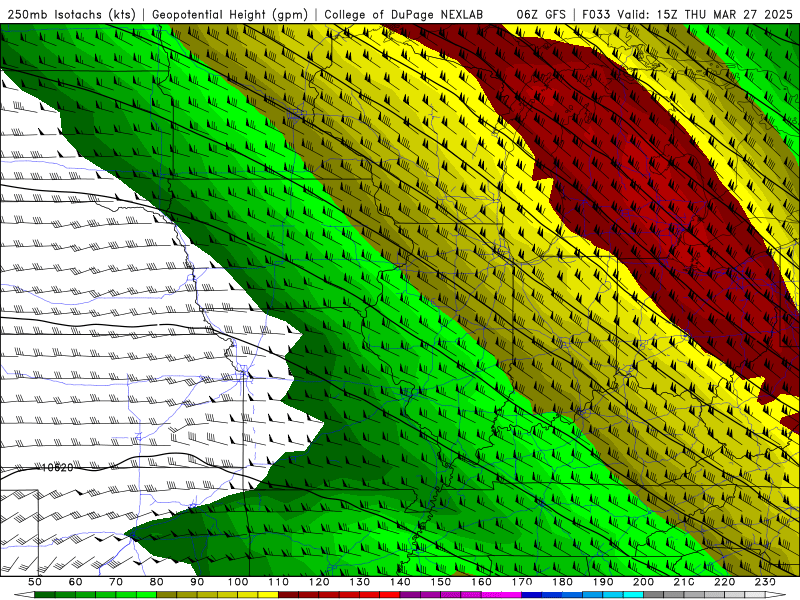
Task: Click the "15Z THU MAR 27 2025" valid time
Action: point(724,15)
